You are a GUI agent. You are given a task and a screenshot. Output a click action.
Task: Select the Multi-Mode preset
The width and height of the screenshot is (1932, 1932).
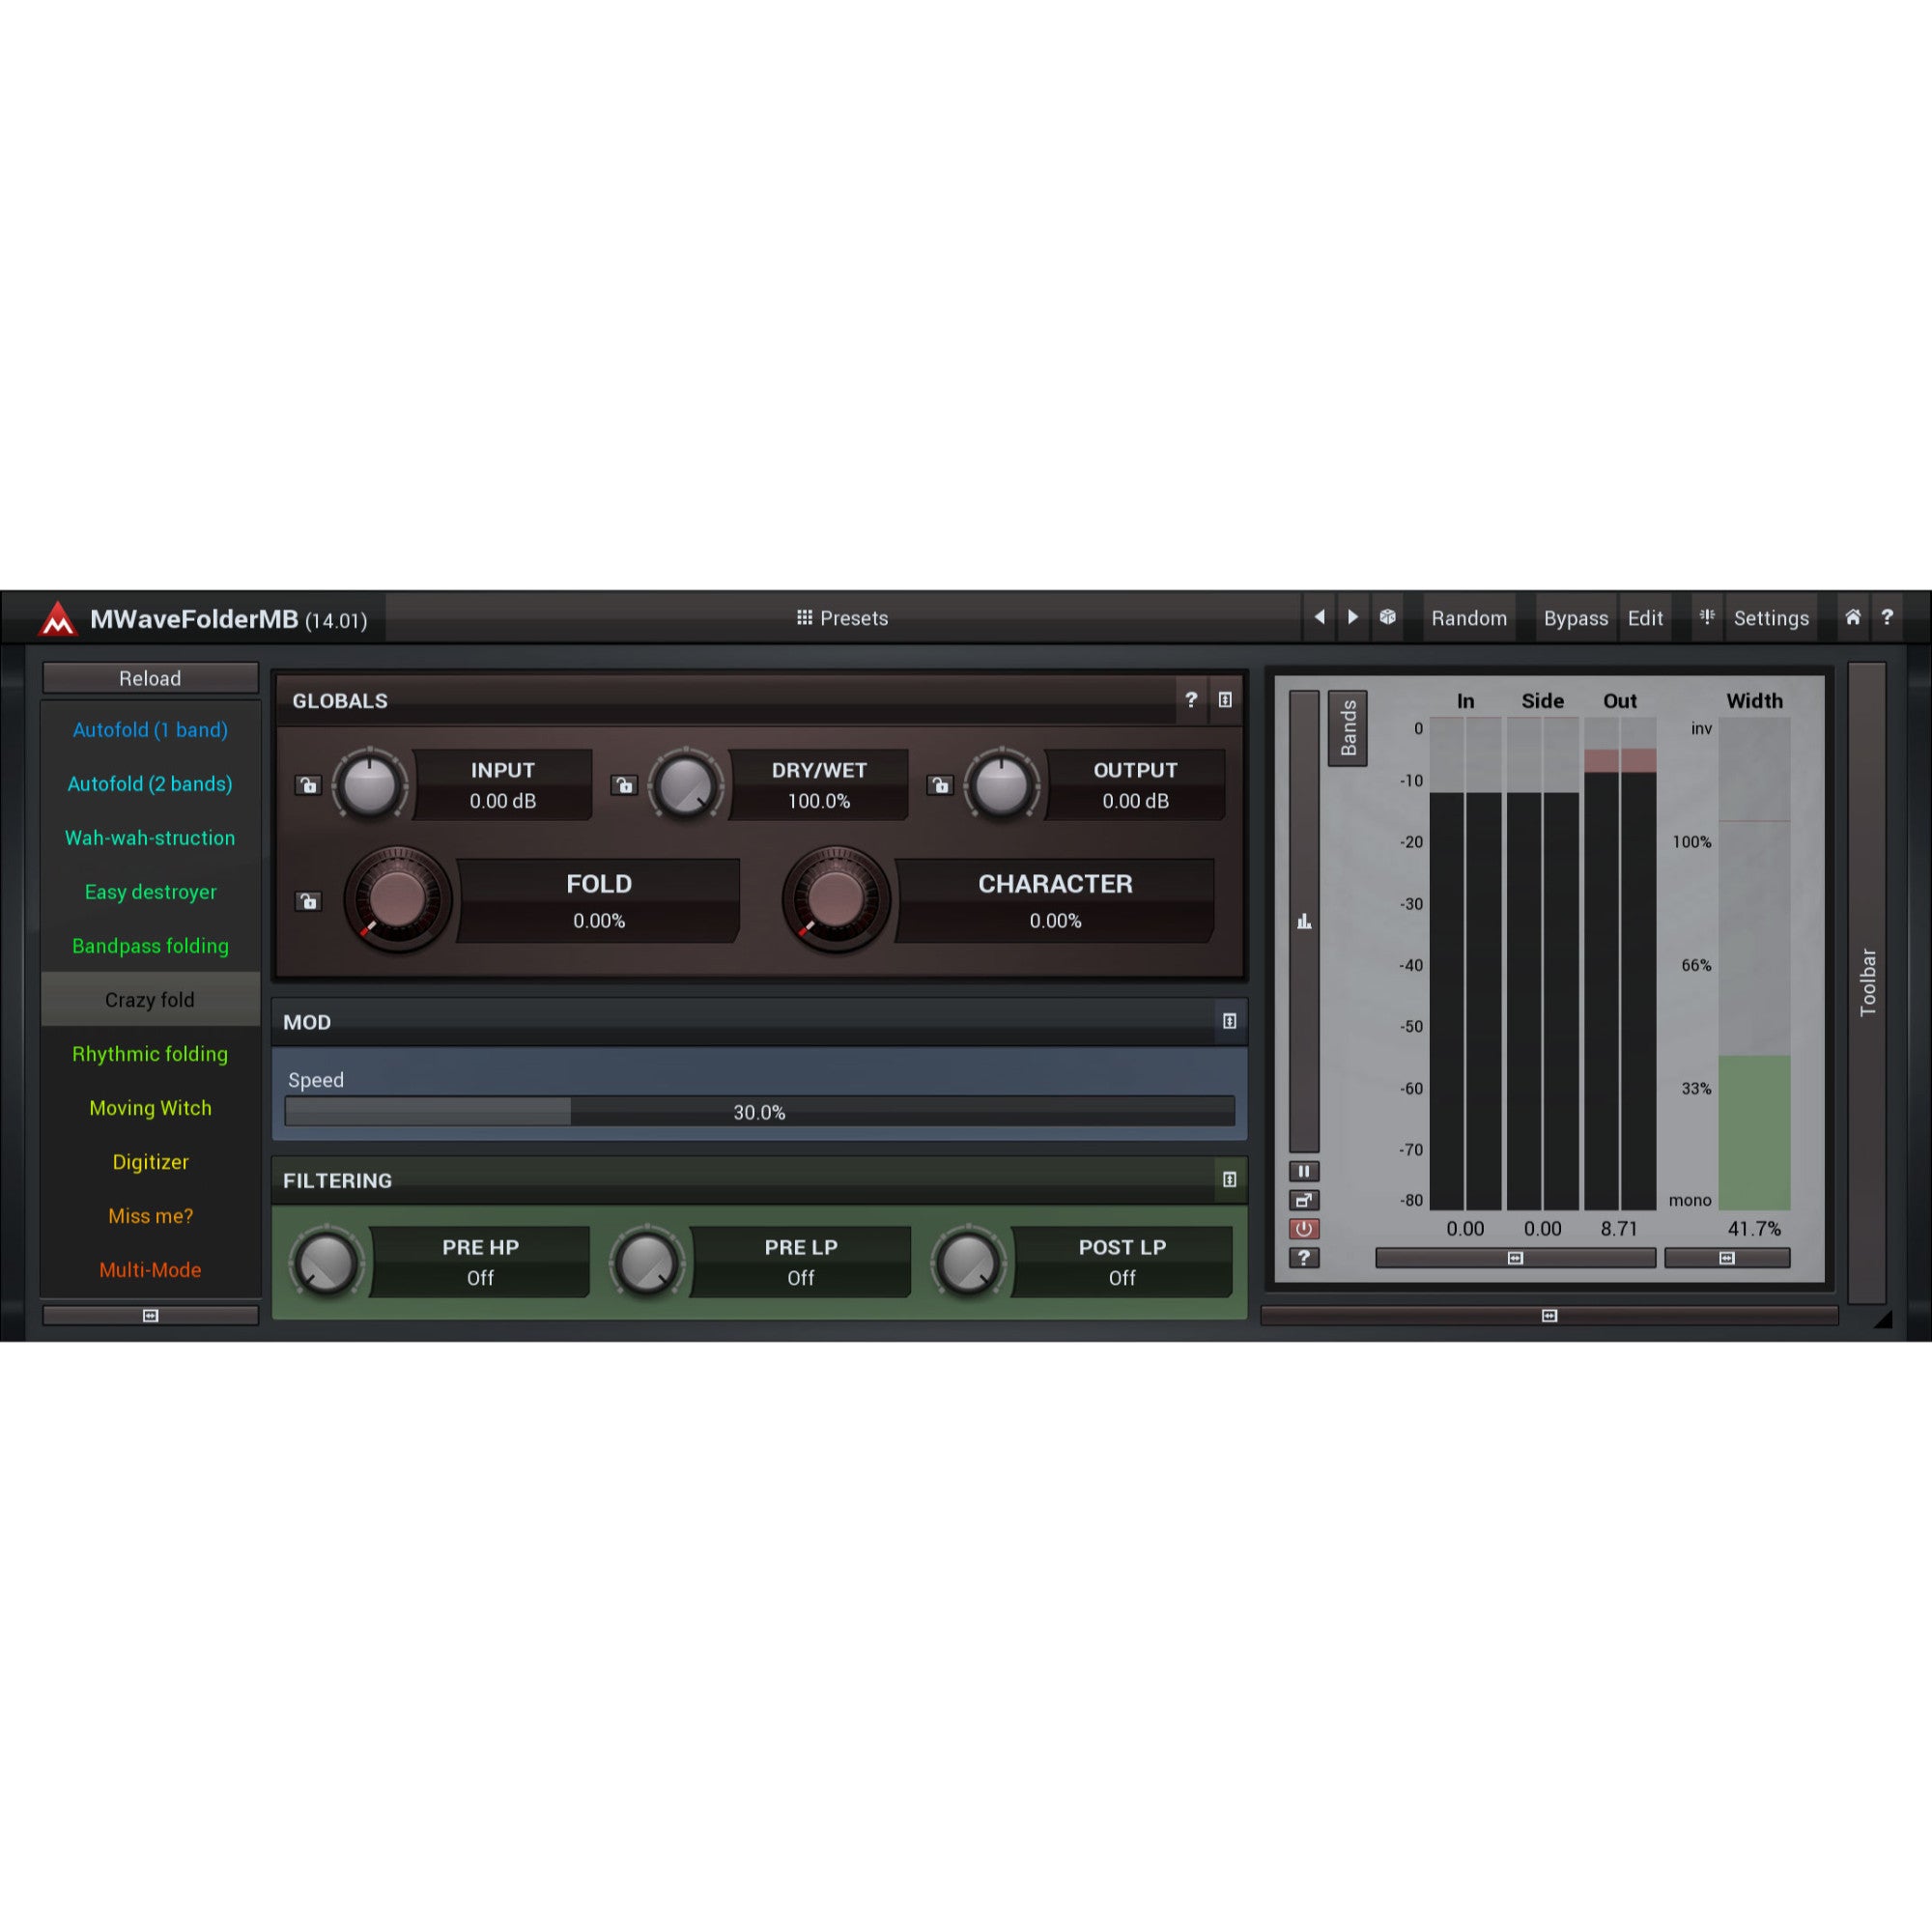click(x=150, y=1269)
